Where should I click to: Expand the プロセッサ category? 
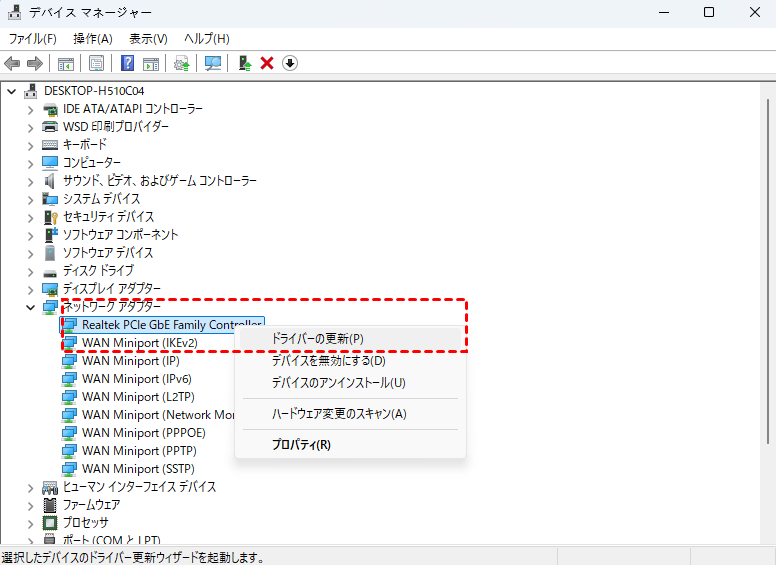[31, 523]
